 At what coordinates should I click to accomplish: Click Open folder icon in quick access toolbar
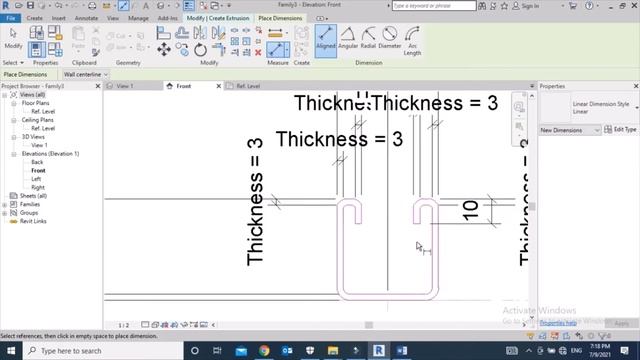19,6
